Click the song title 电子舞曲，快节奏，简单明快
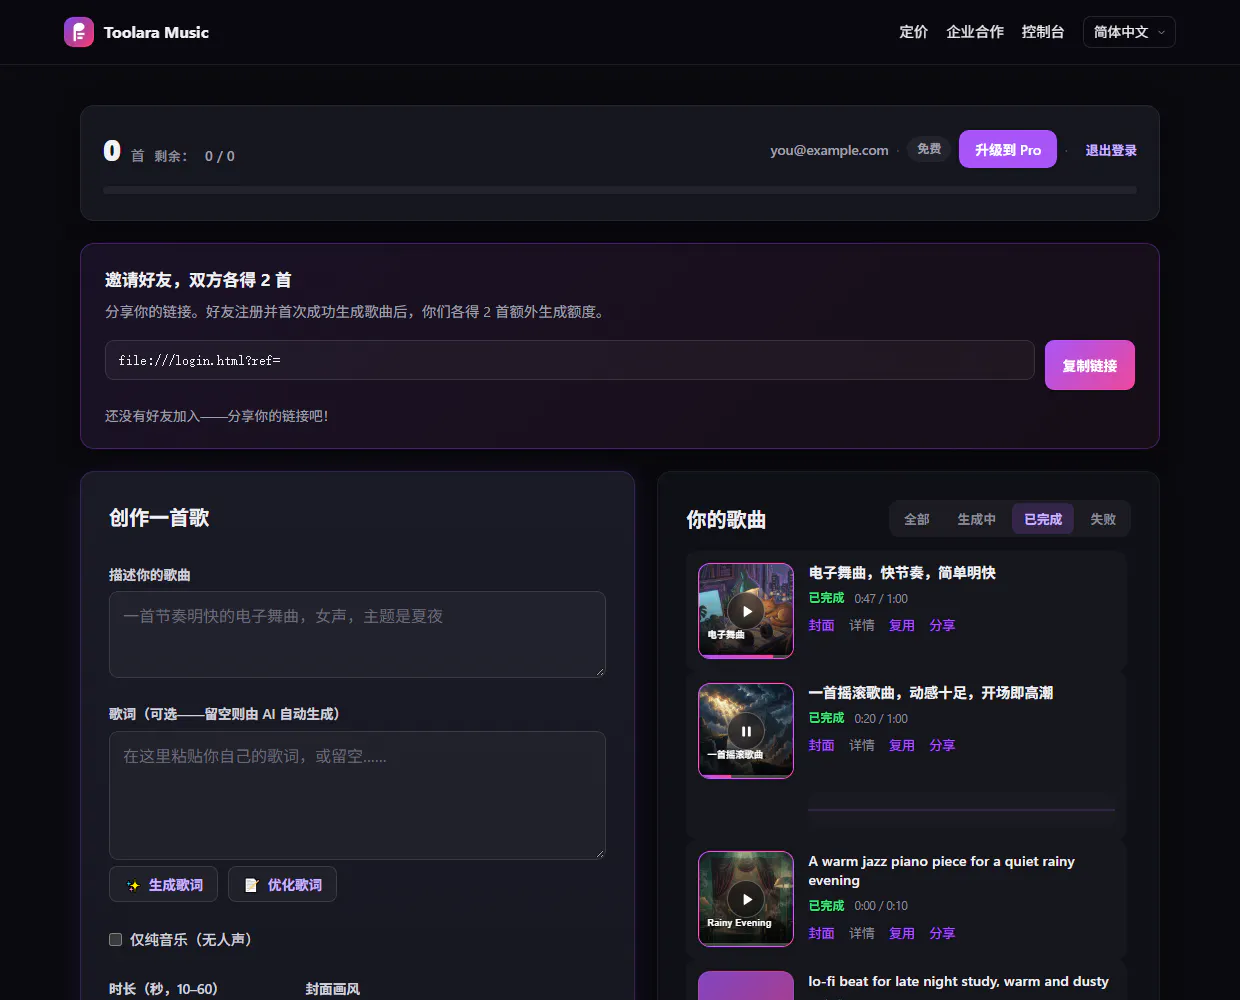The image size is (1240, 1000). click(x=902, y=573)
